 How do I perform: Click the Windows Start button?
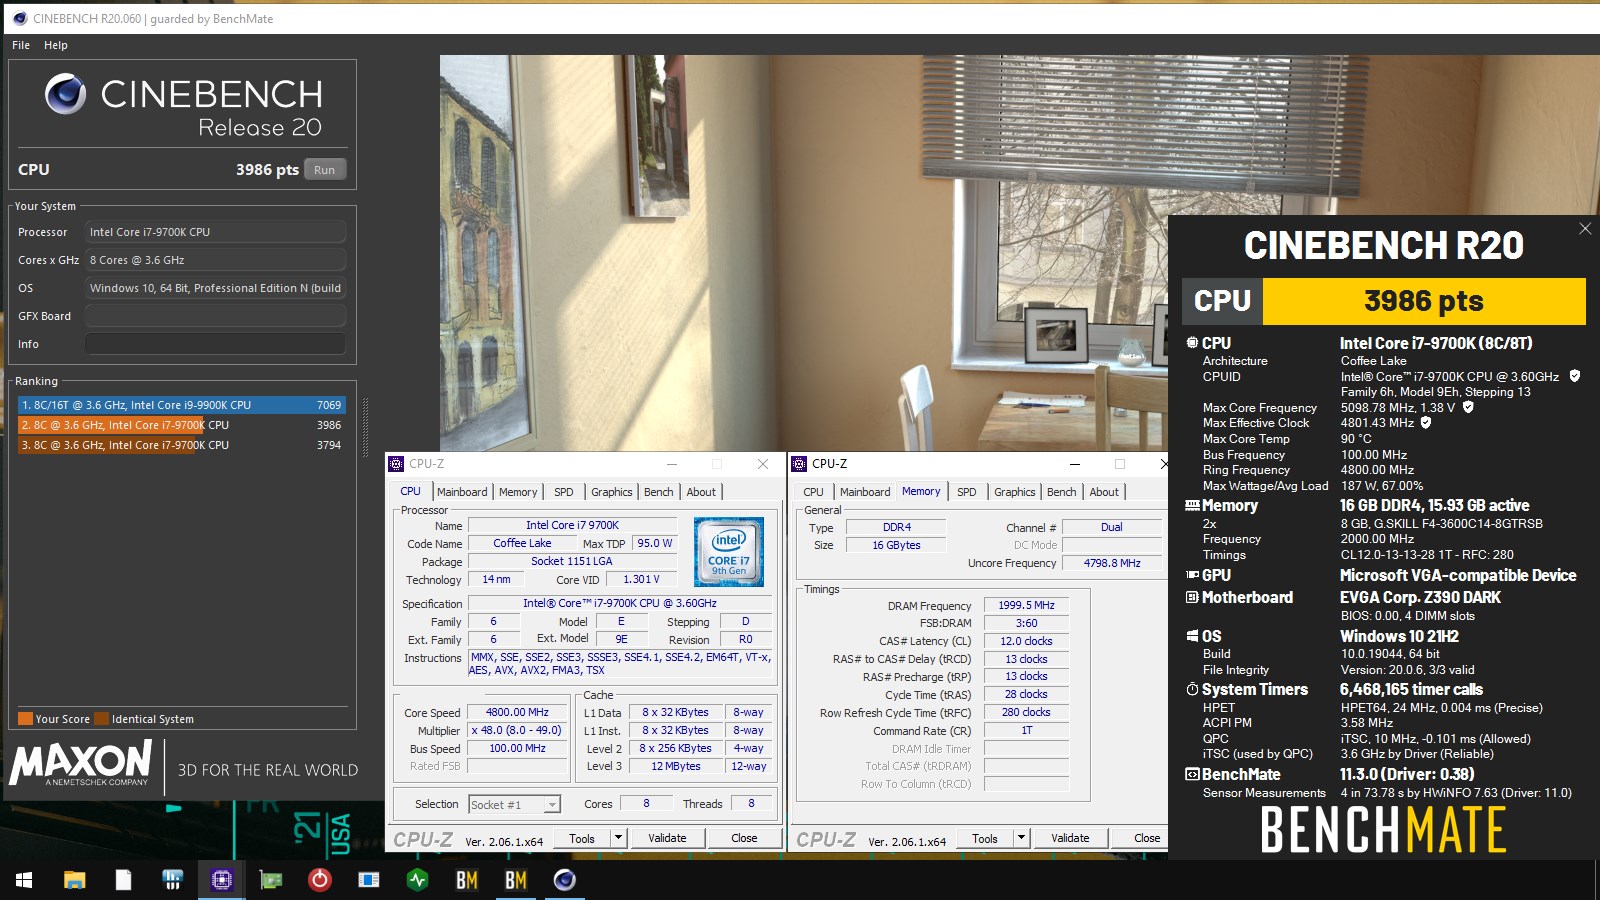point(24,880)
